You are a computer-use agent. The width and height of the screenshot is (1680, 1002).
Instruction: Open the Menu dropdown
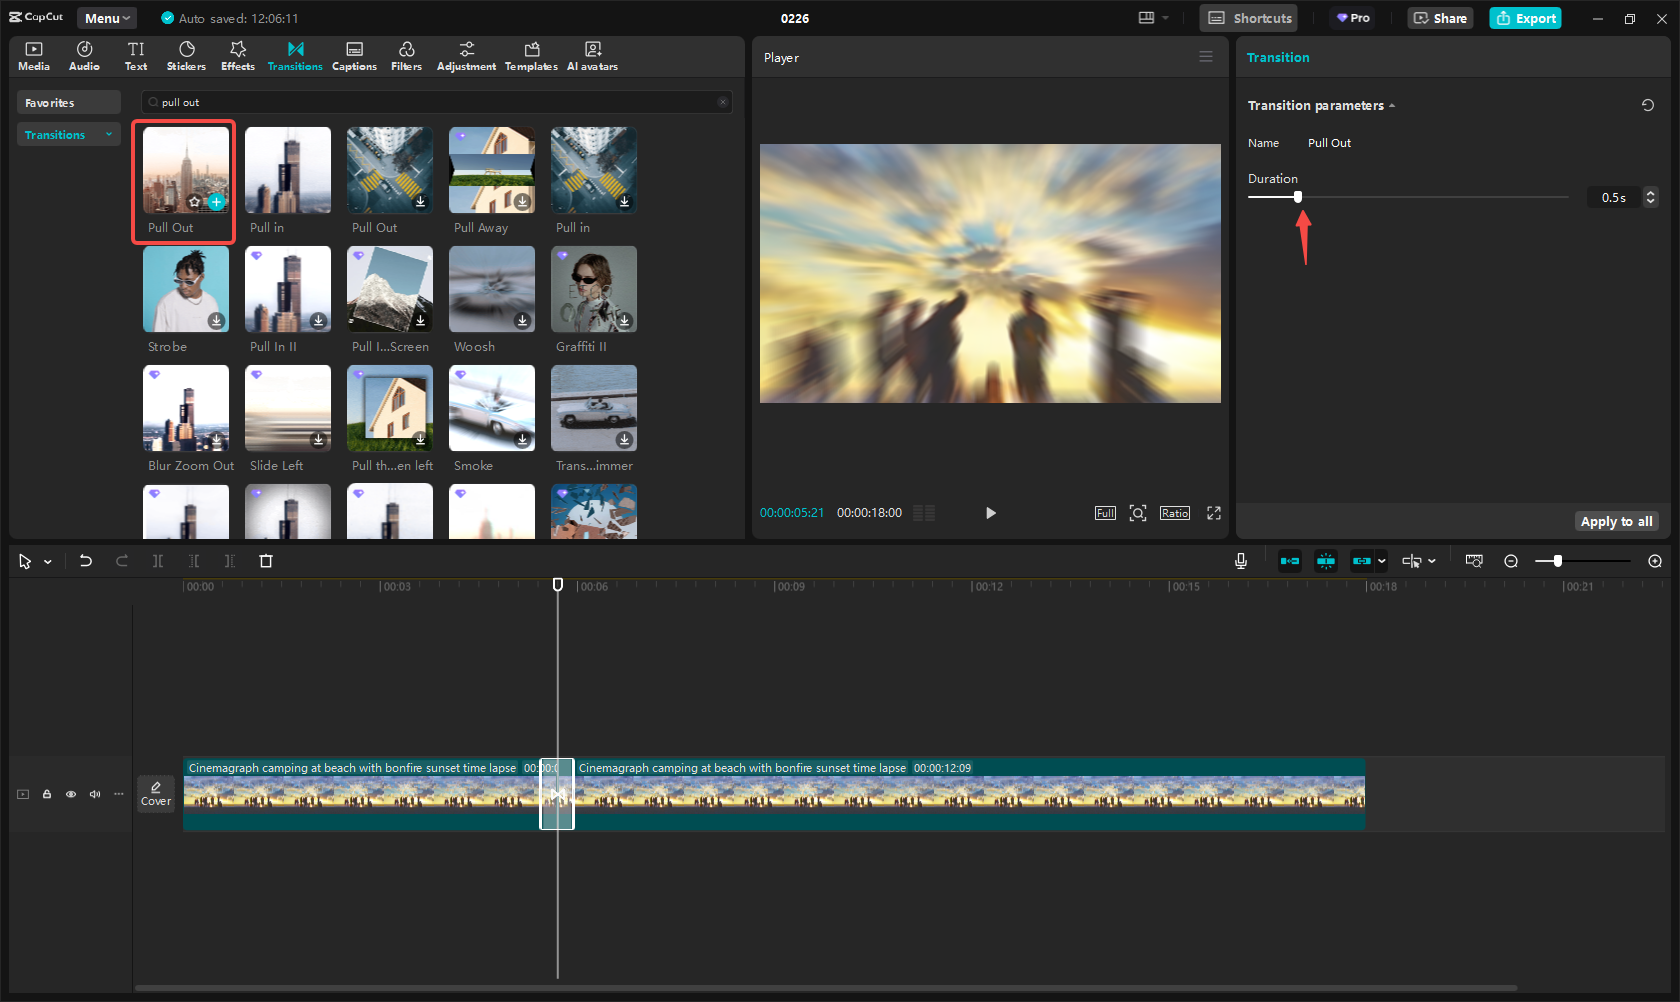107,18
